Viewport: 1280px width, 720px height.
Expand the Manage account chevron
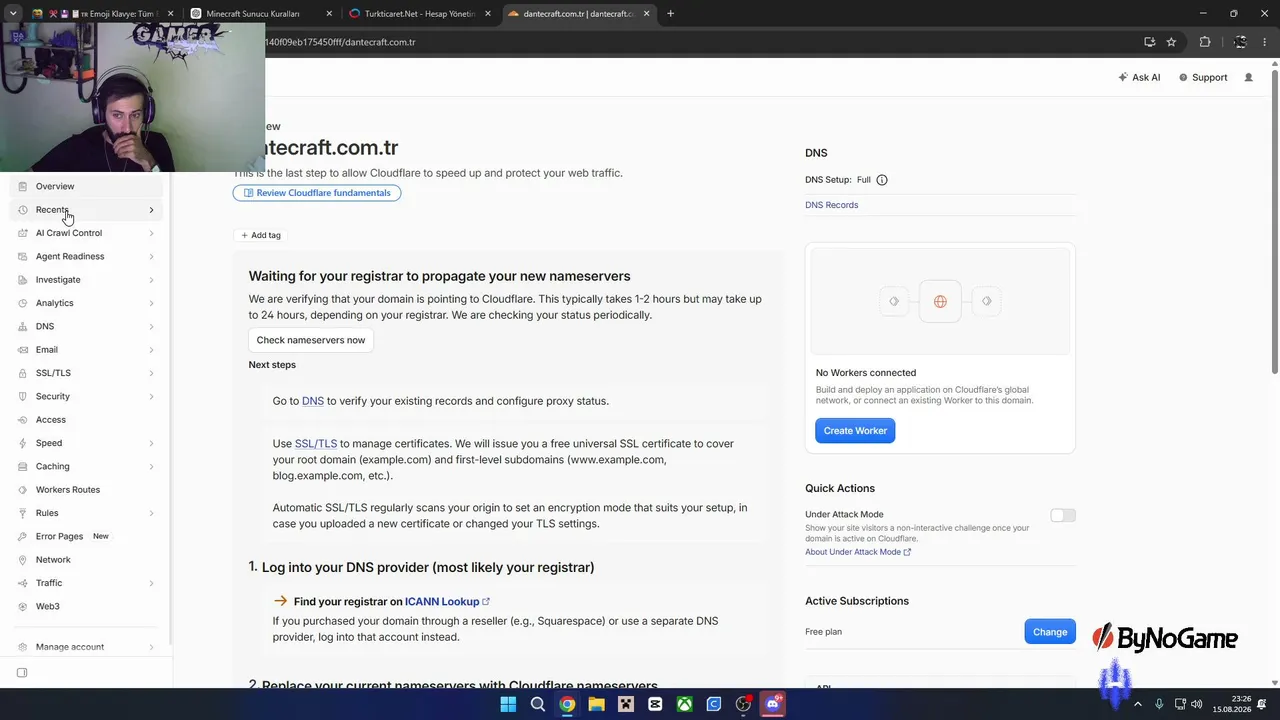pos(151,647)
